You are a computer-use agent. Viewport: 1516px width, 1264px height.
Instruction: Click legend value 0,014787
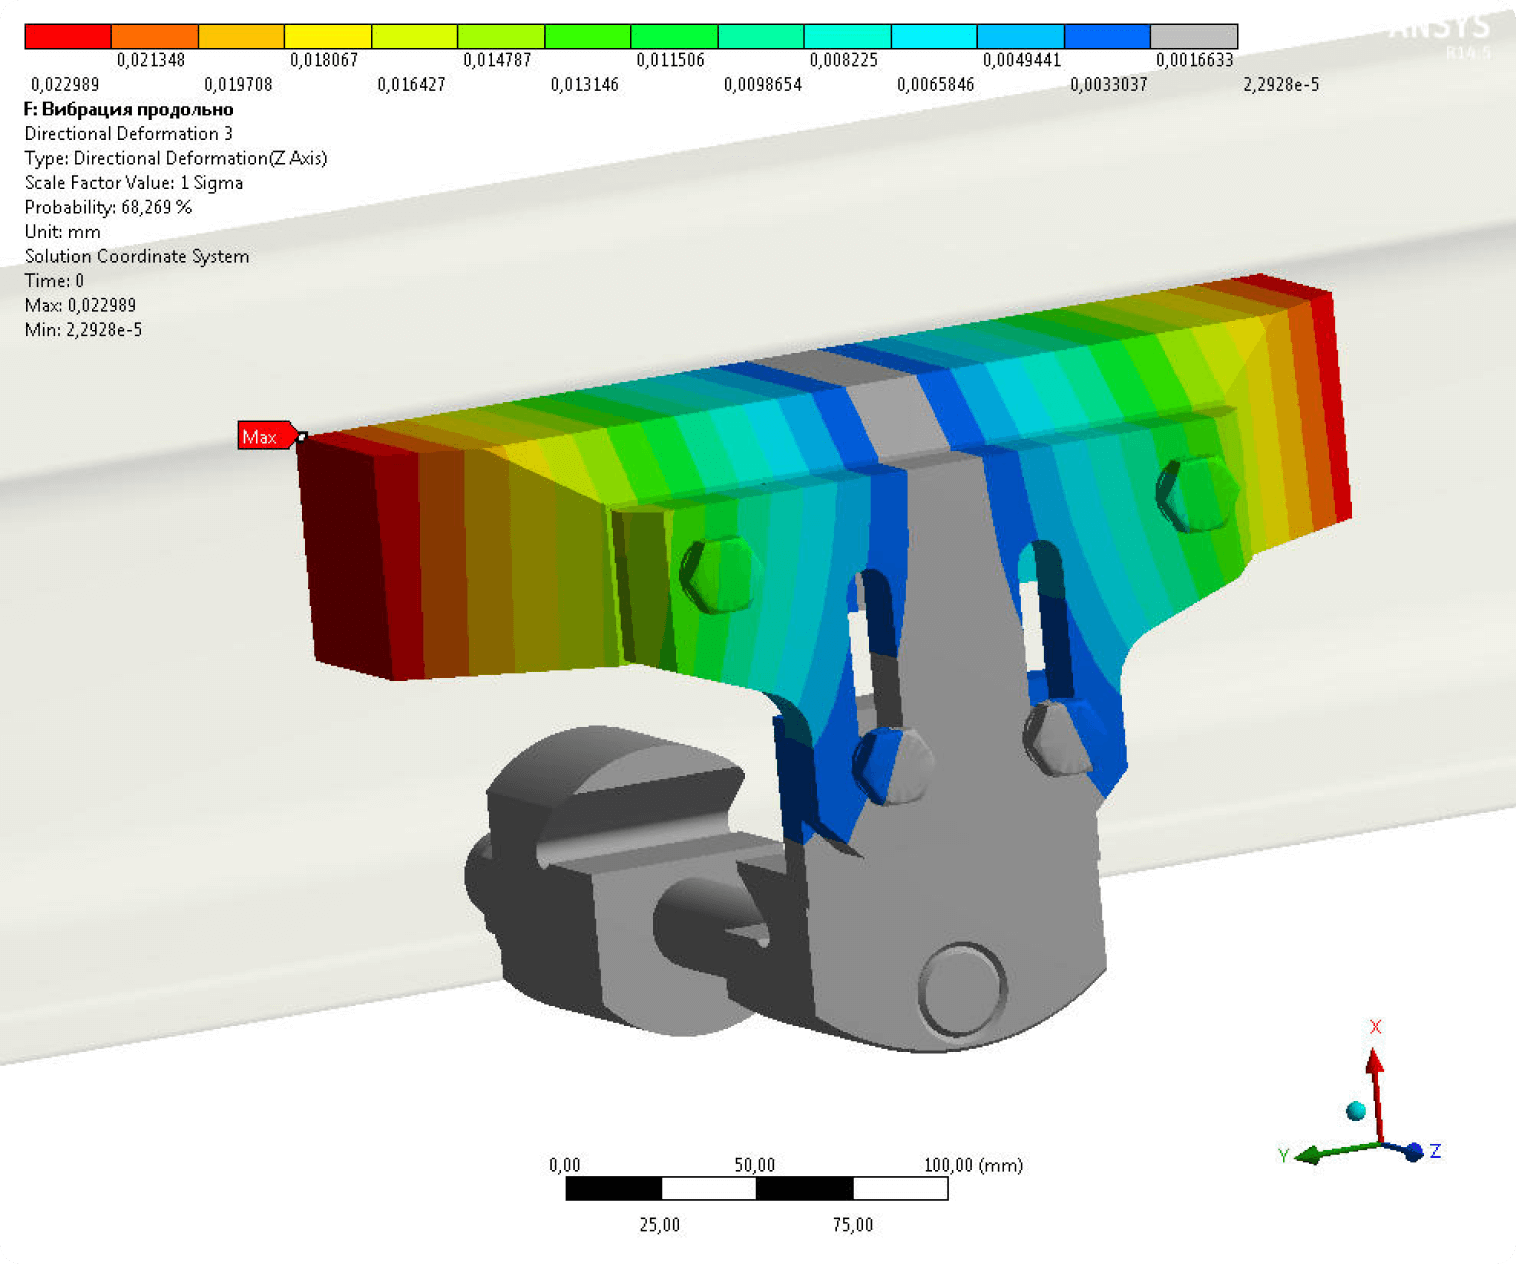tap(497, 60)
